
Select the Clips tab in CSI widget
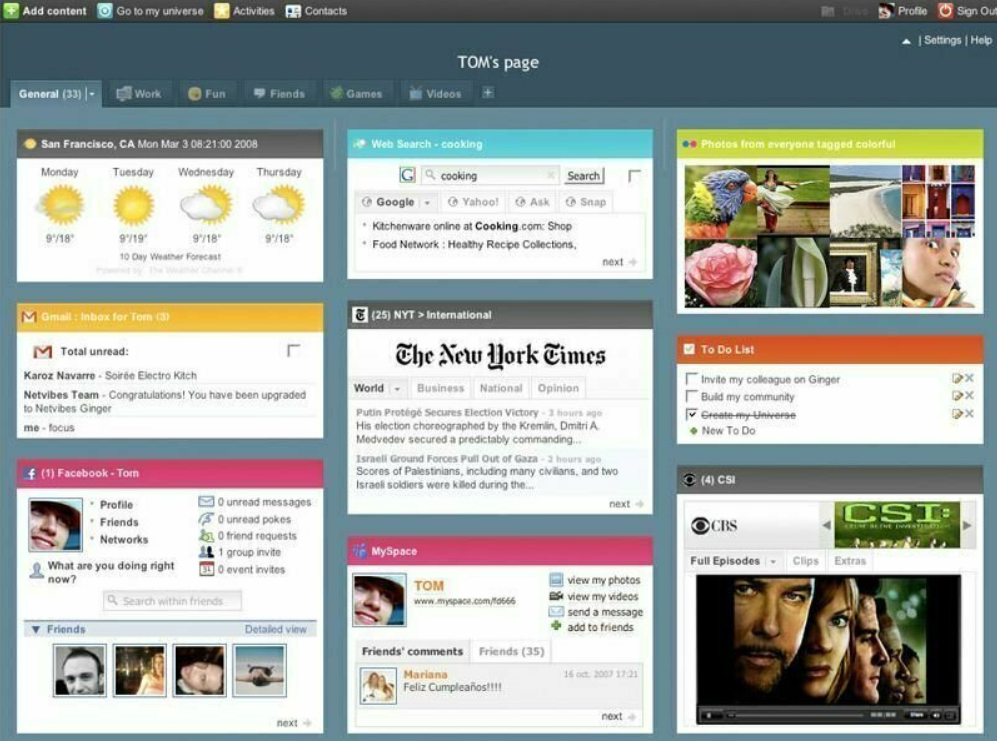(806, 561)
